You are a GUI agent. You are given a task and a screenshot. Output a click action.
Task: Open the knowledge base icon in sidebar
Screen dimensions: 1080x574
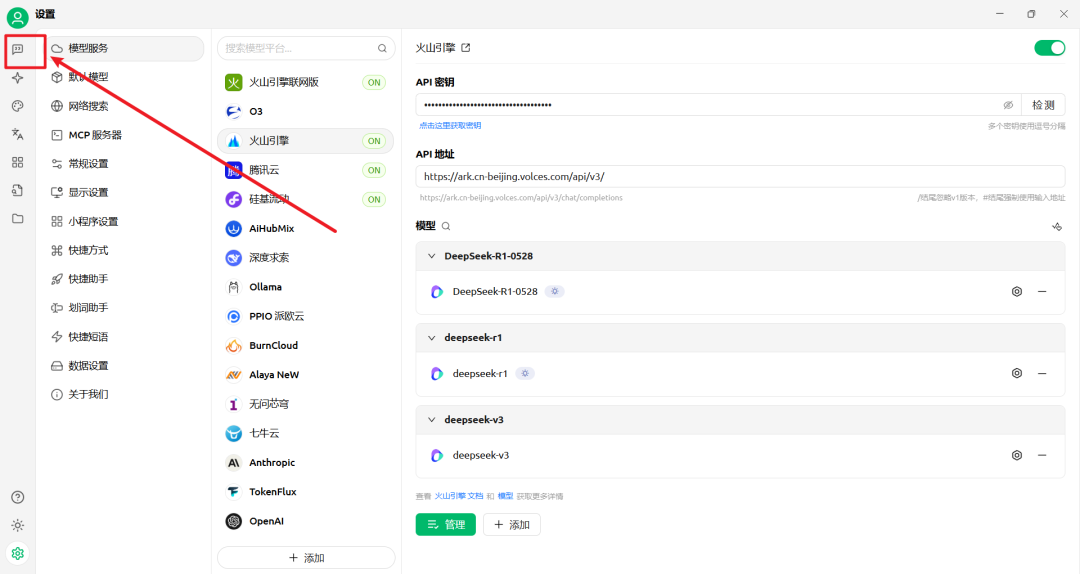18,191
